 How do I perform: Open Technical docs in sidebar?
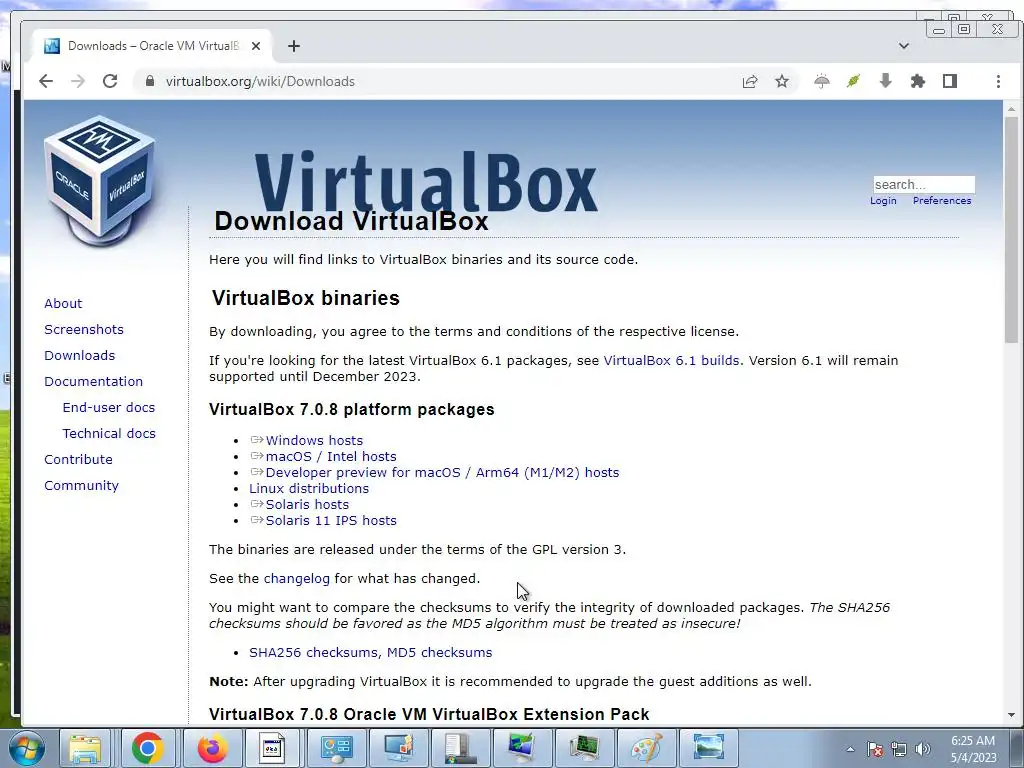click(x=108, y=434)
